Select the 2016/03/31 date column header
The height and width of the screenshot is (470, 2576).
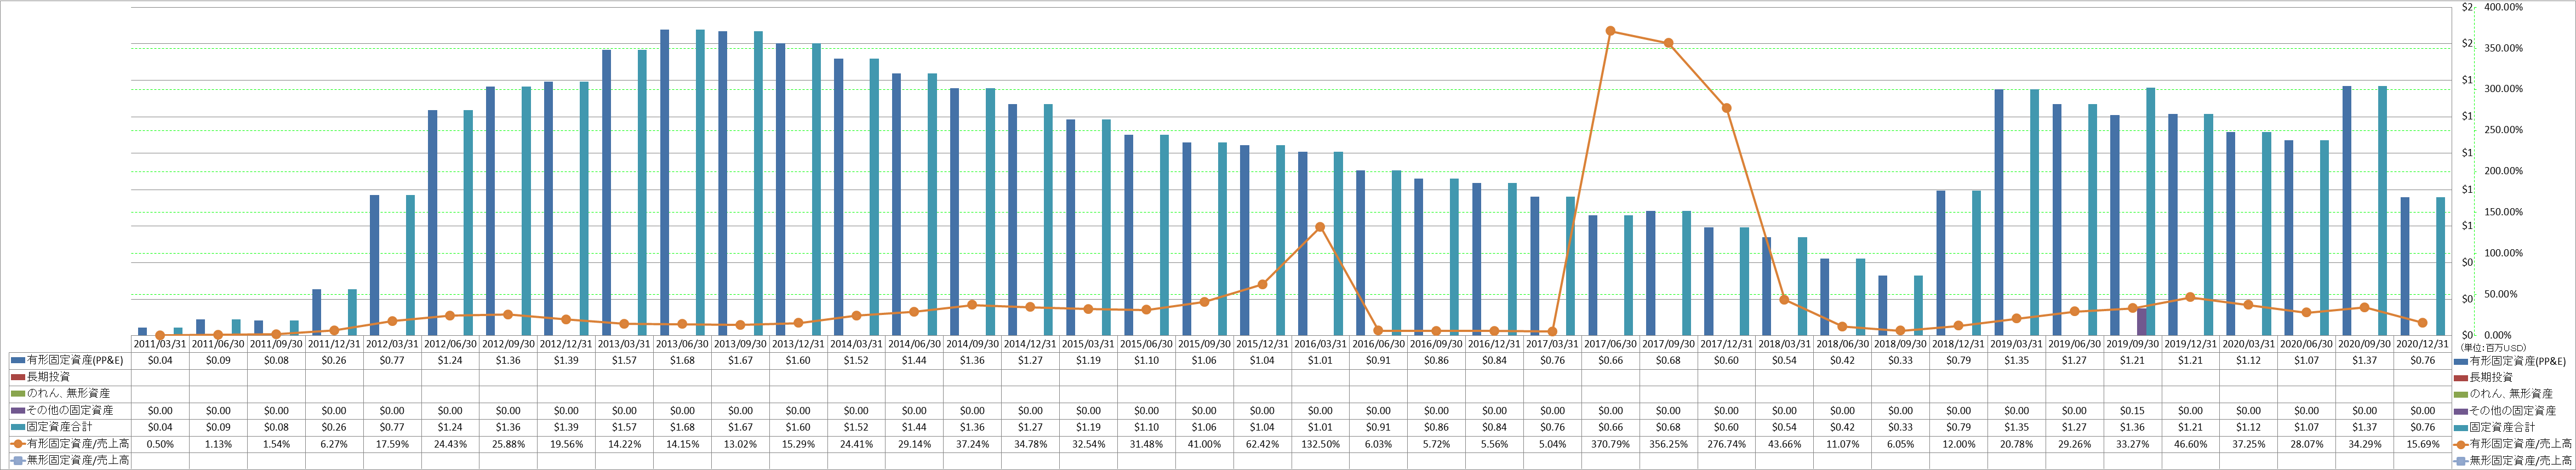1320,343
